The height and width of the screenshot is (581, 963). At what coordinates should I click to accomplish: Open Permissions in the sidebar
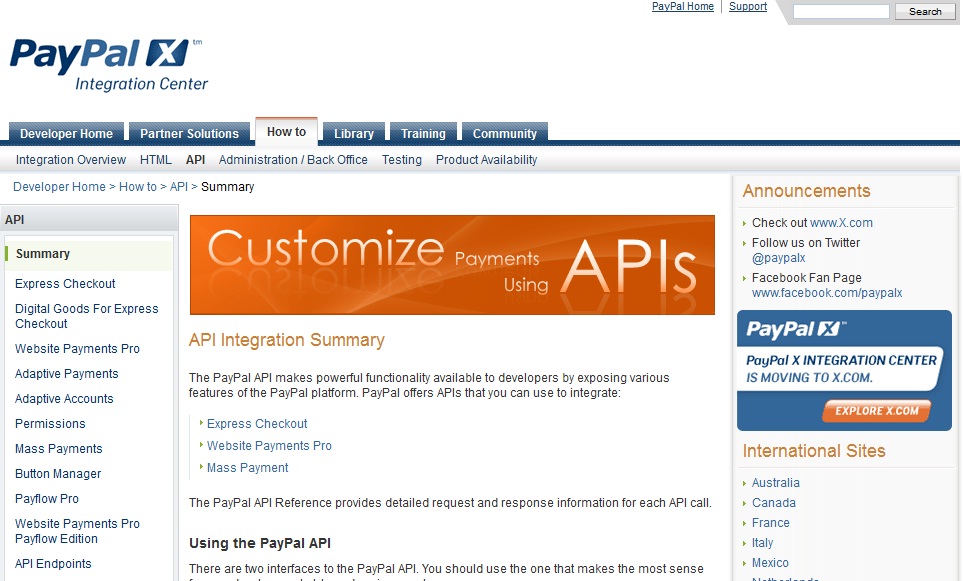coord(50,424)
